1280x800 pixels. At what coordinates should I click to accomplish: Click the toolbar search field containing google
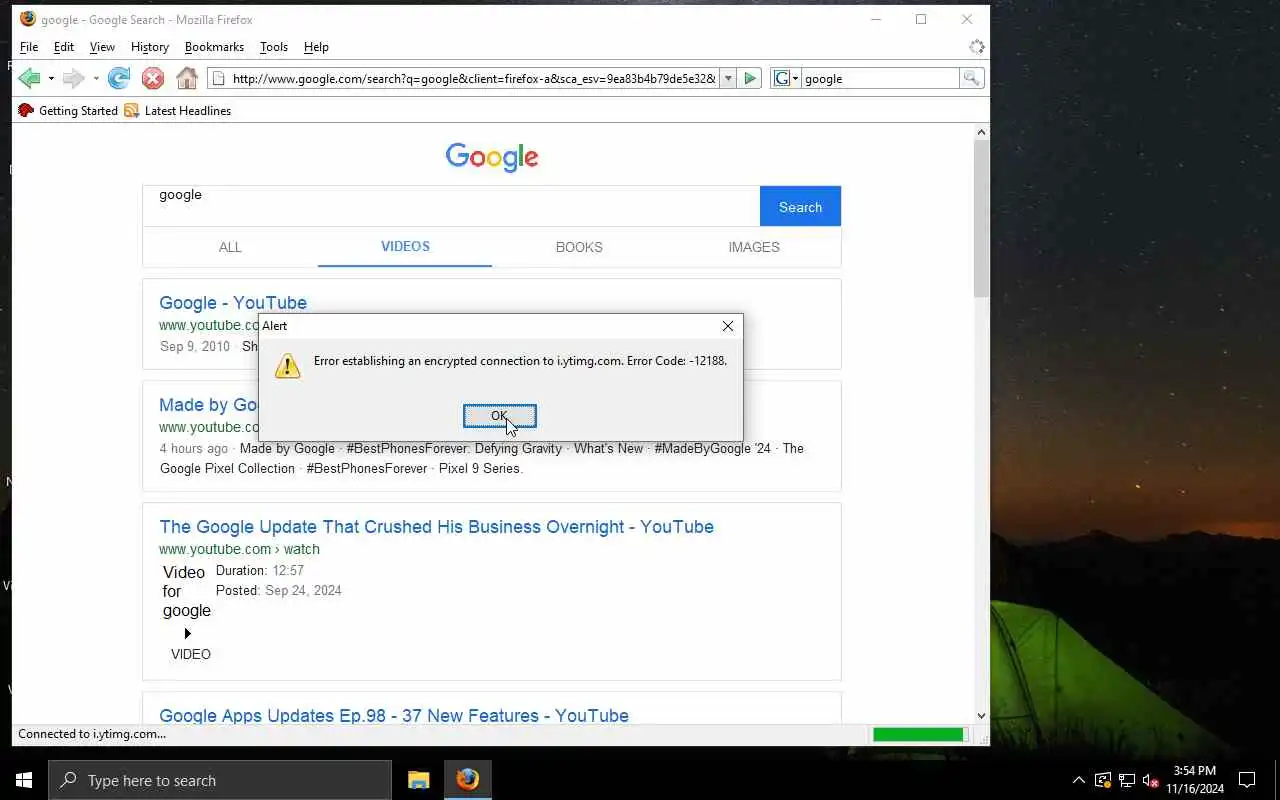[x=880, y=78]
